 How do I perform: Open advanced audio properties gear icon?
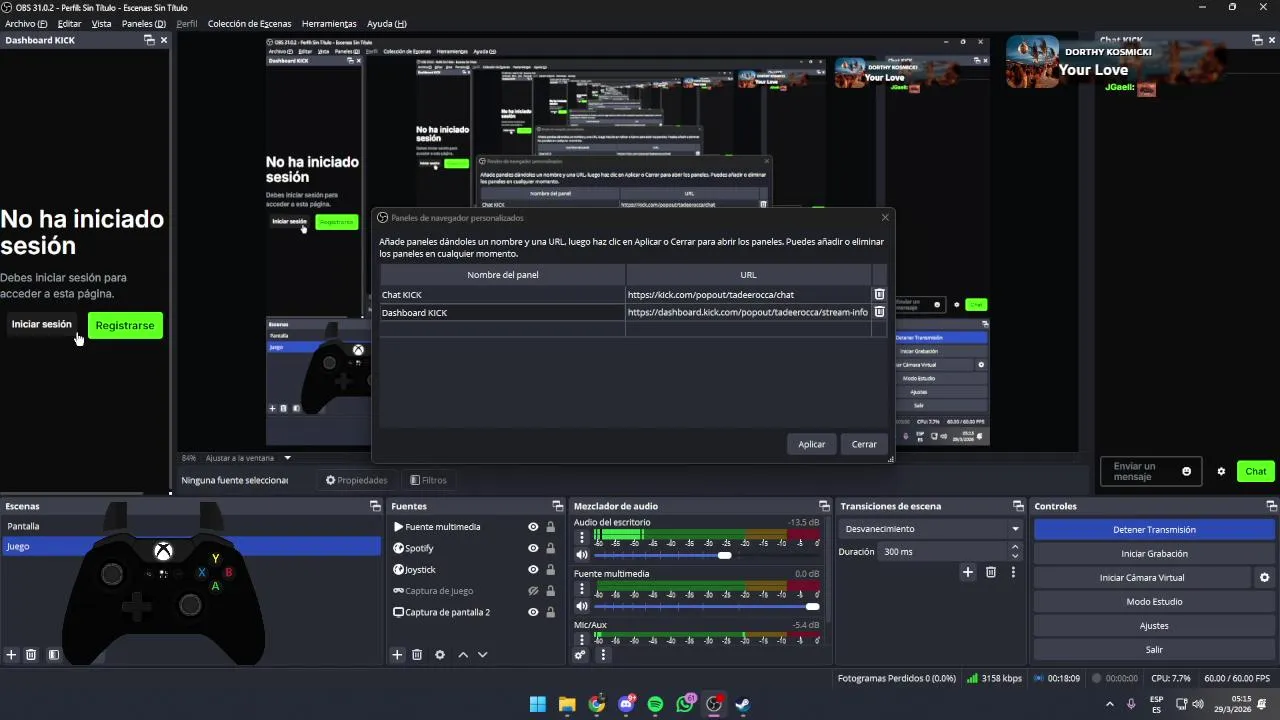click(580, 655)
